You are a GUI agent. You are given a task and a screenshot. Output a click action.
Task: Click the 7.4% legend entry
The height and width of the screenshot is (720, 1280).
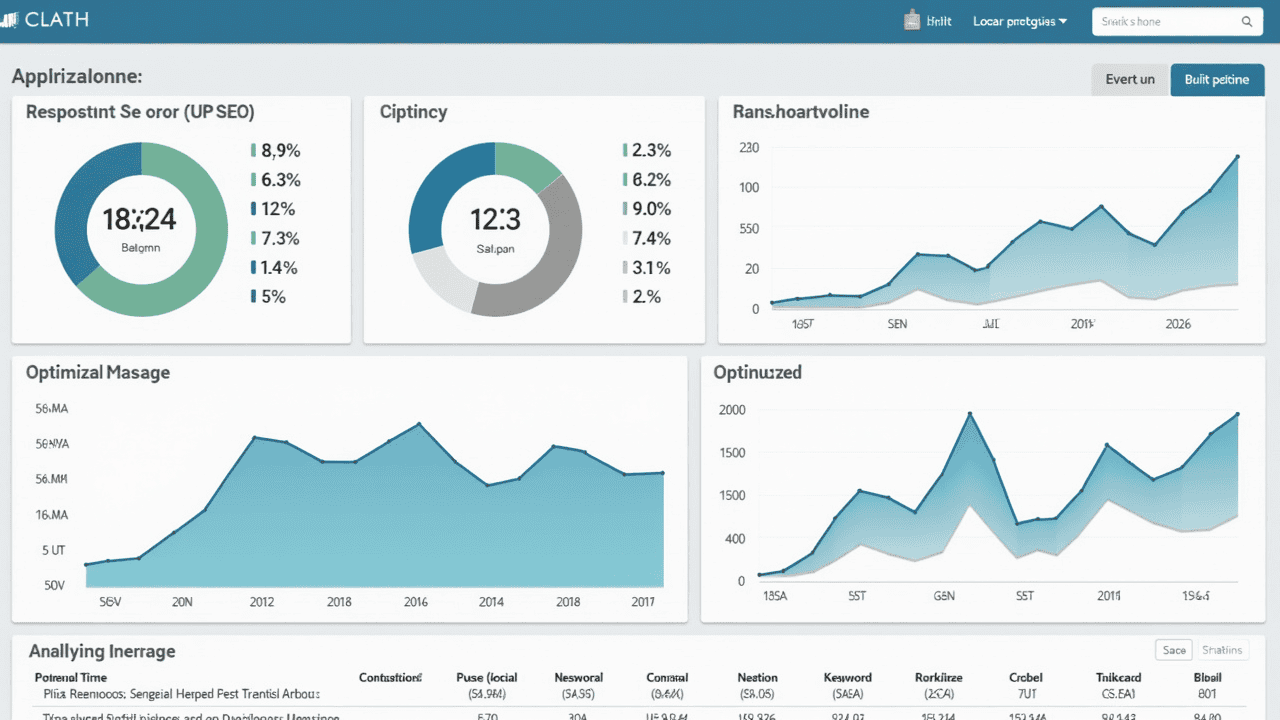[x=646, y=238]
